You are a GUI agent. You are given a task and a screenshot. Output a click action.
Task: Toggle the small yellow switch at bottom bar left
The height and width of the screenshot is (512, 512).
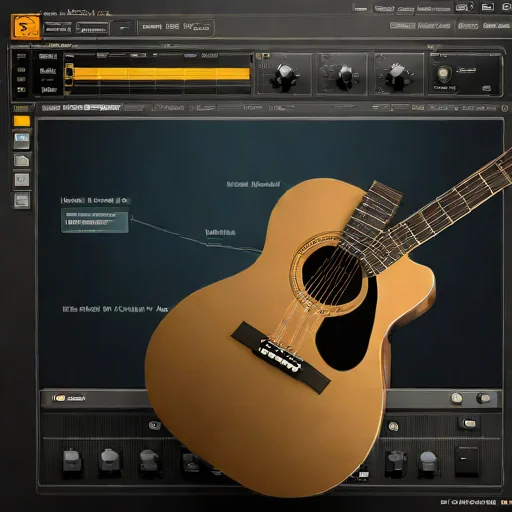coord(60,398)
